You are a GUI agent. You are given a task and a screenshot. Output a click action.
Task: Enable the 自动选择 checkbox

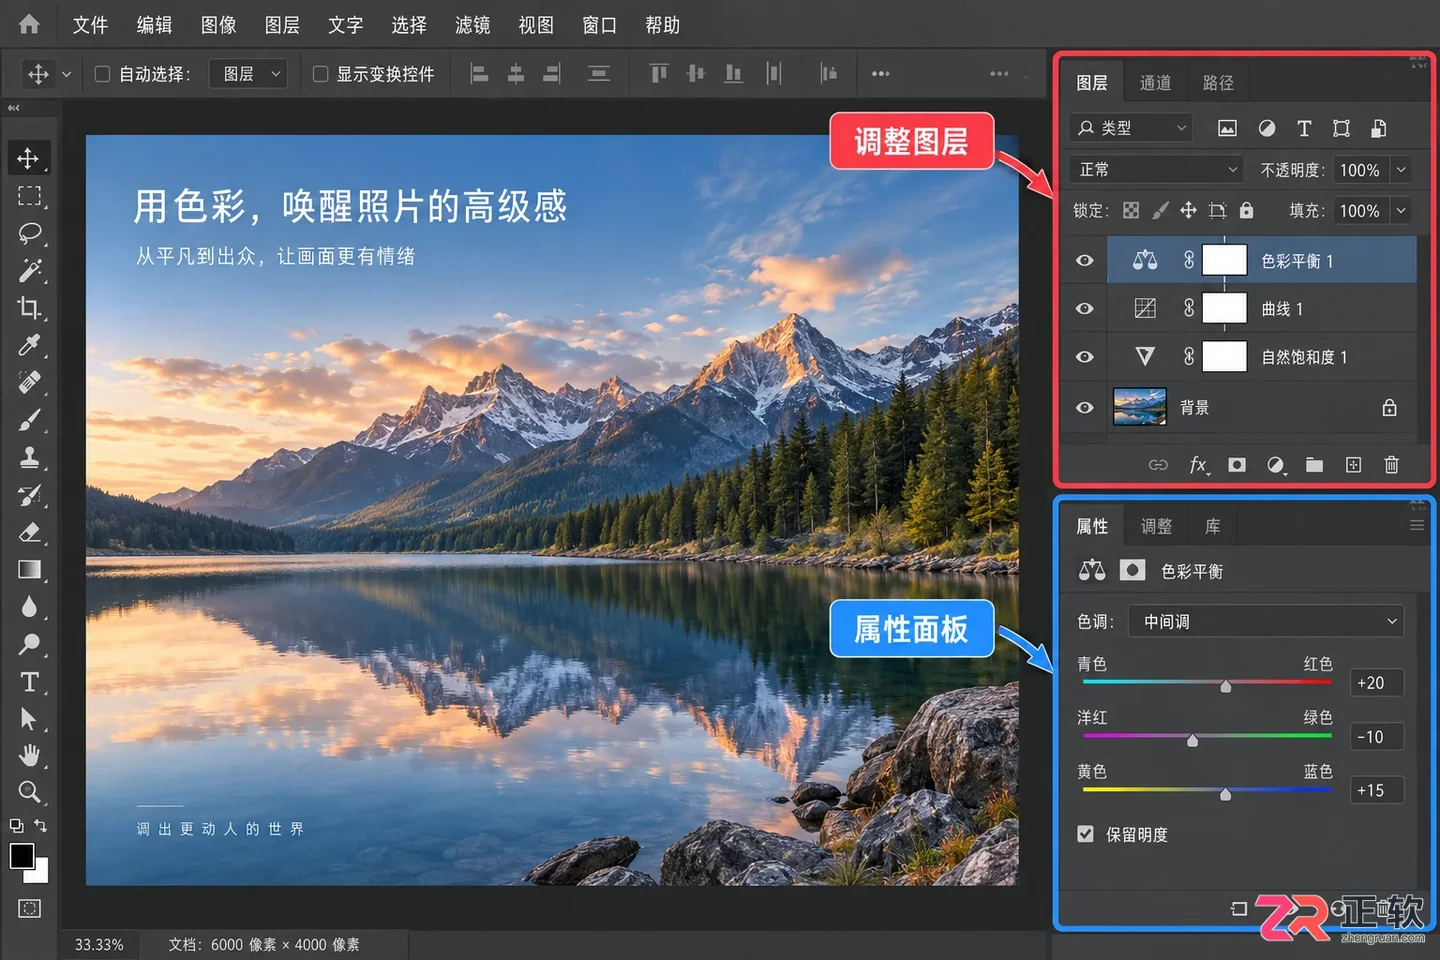(102, 74)
